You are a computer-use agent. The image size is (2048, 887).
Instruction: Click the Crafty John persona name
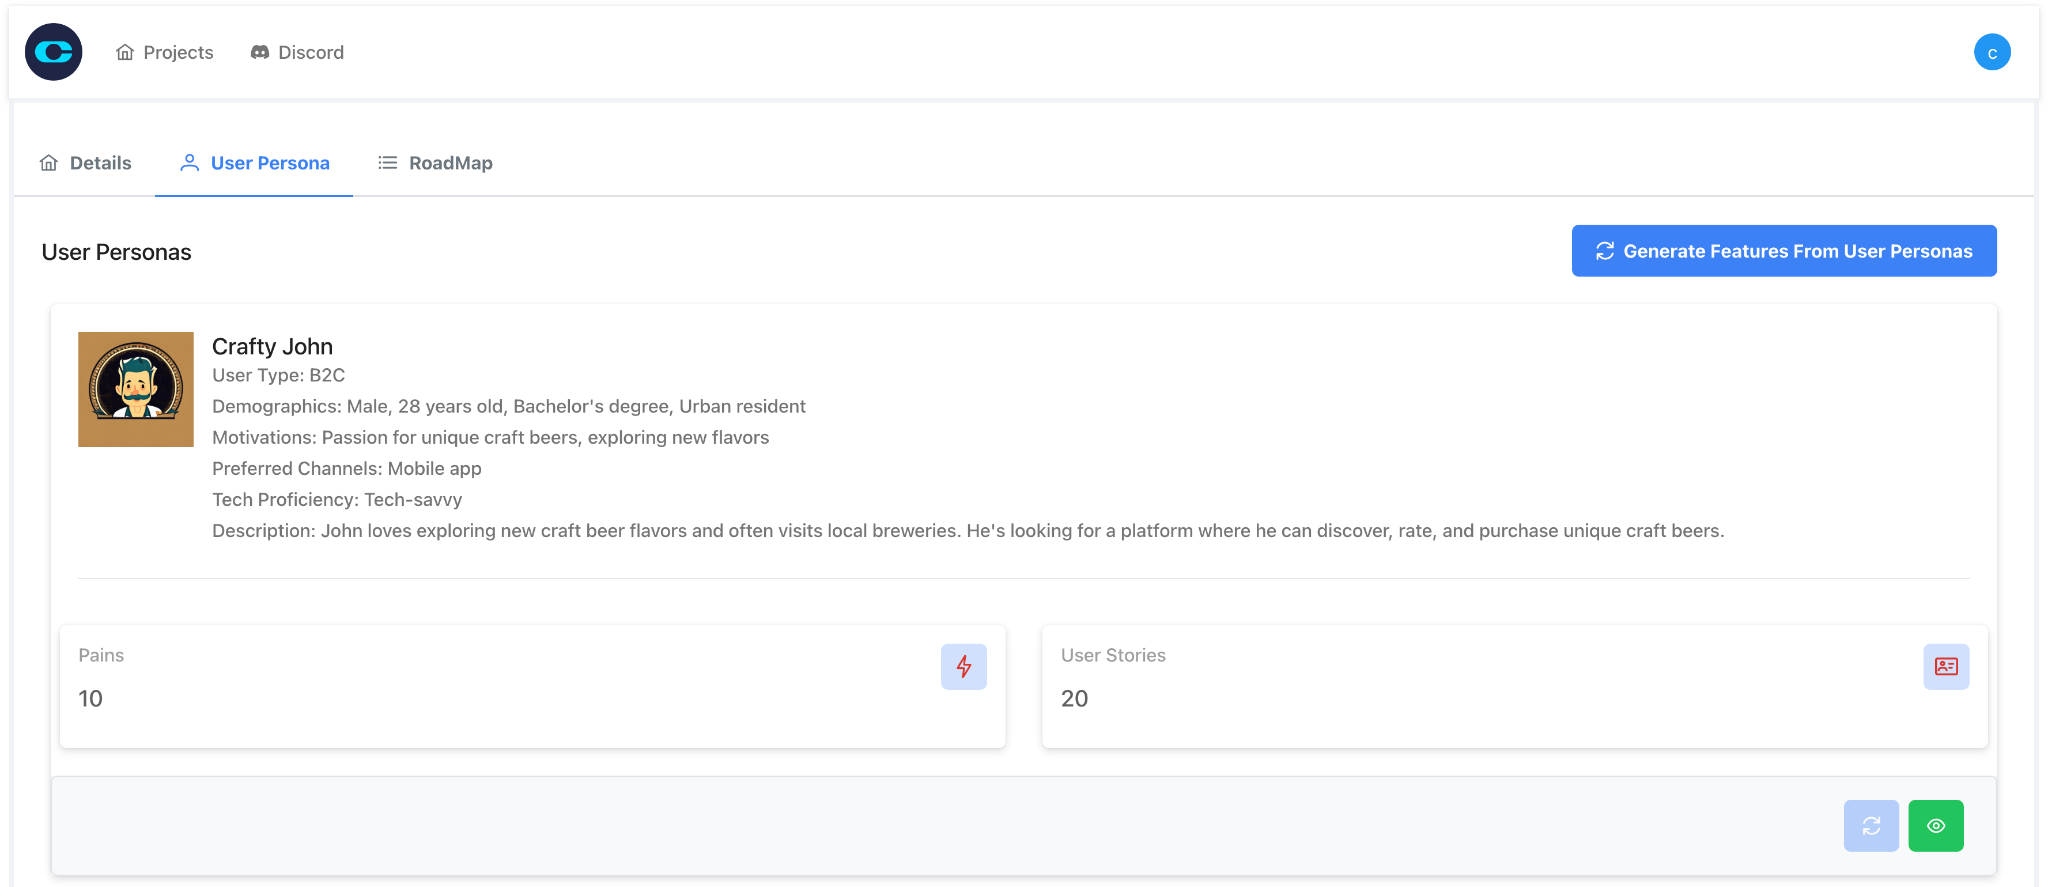coord(272,346)
